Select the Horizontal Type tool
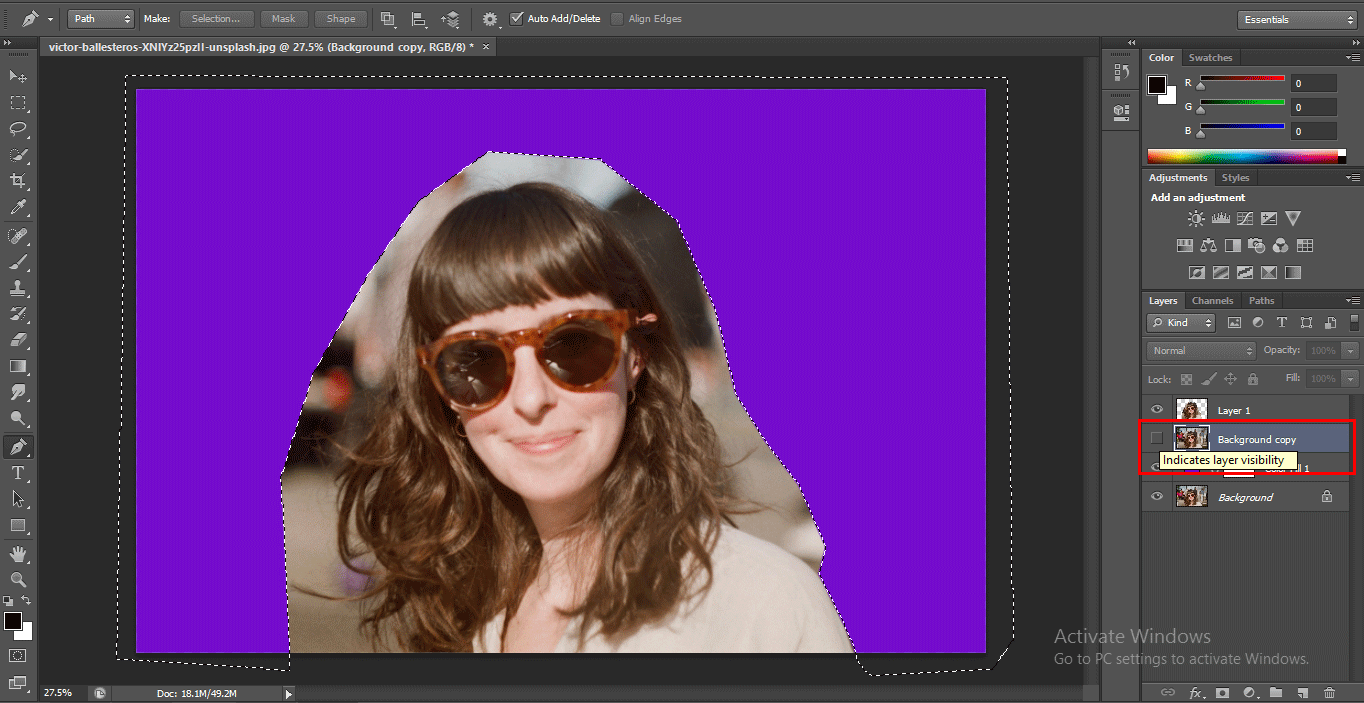1364x703 pixels. (x=18, y=472)
